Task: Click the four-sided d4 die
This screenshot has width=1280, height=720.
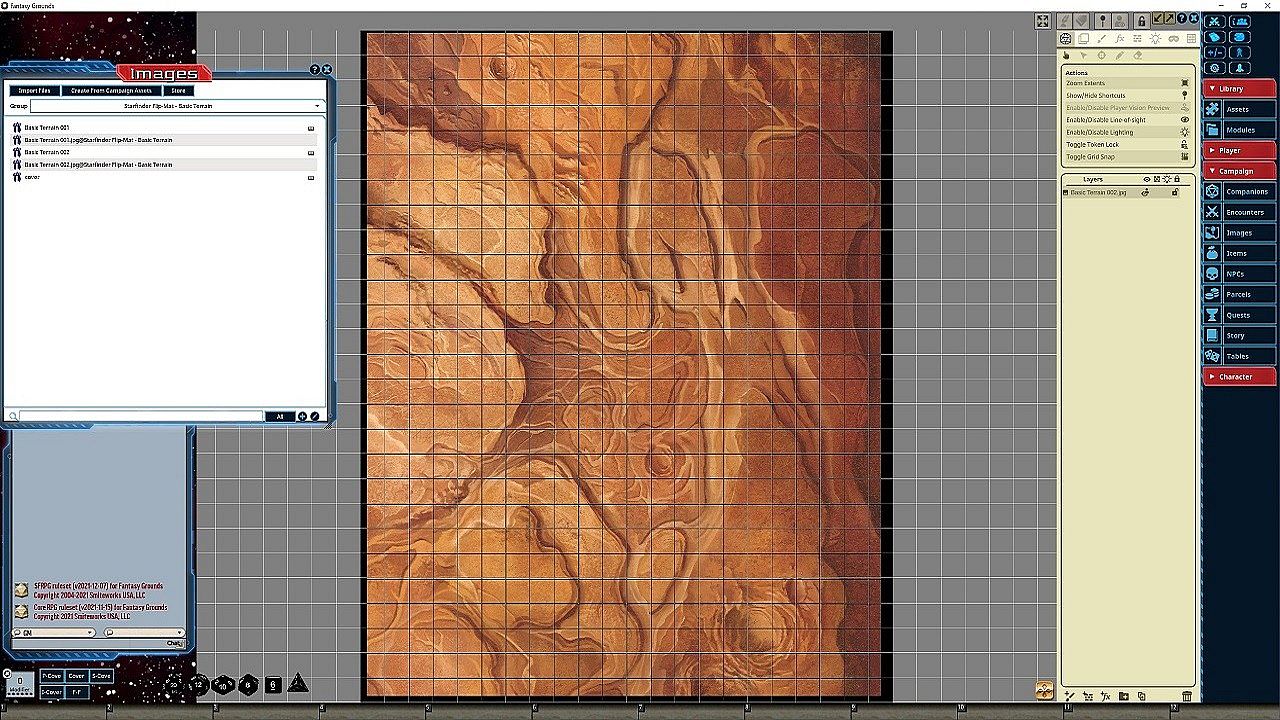Action: tap(297, 684)
